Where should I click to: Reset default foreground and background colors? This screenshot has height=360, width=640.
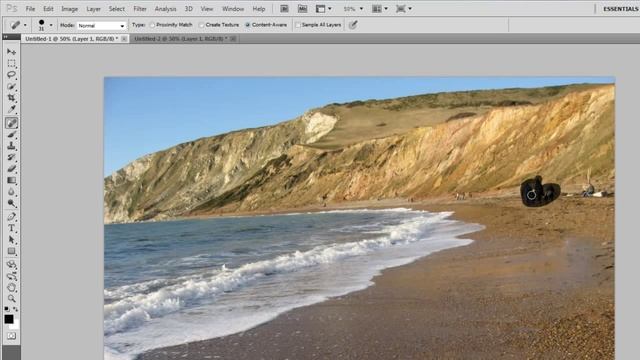click(7, 309)
